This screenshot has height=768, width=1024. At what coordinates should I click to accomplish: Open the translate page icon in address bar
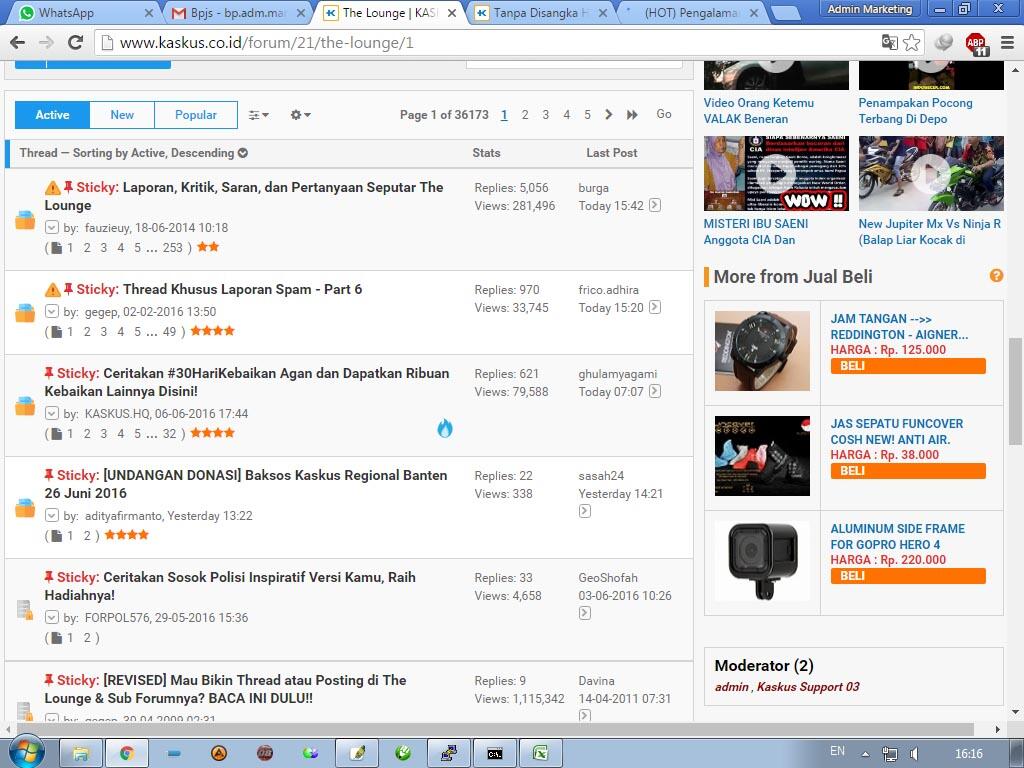pyautogui.click(x=889, y=42)
